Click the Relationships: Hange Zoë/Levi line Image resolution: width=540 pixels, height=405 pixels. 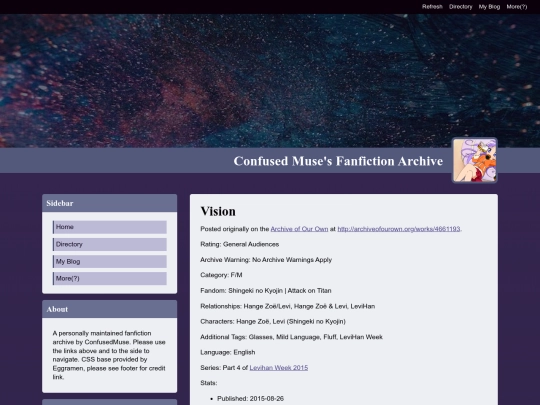[x=288, y=306]
